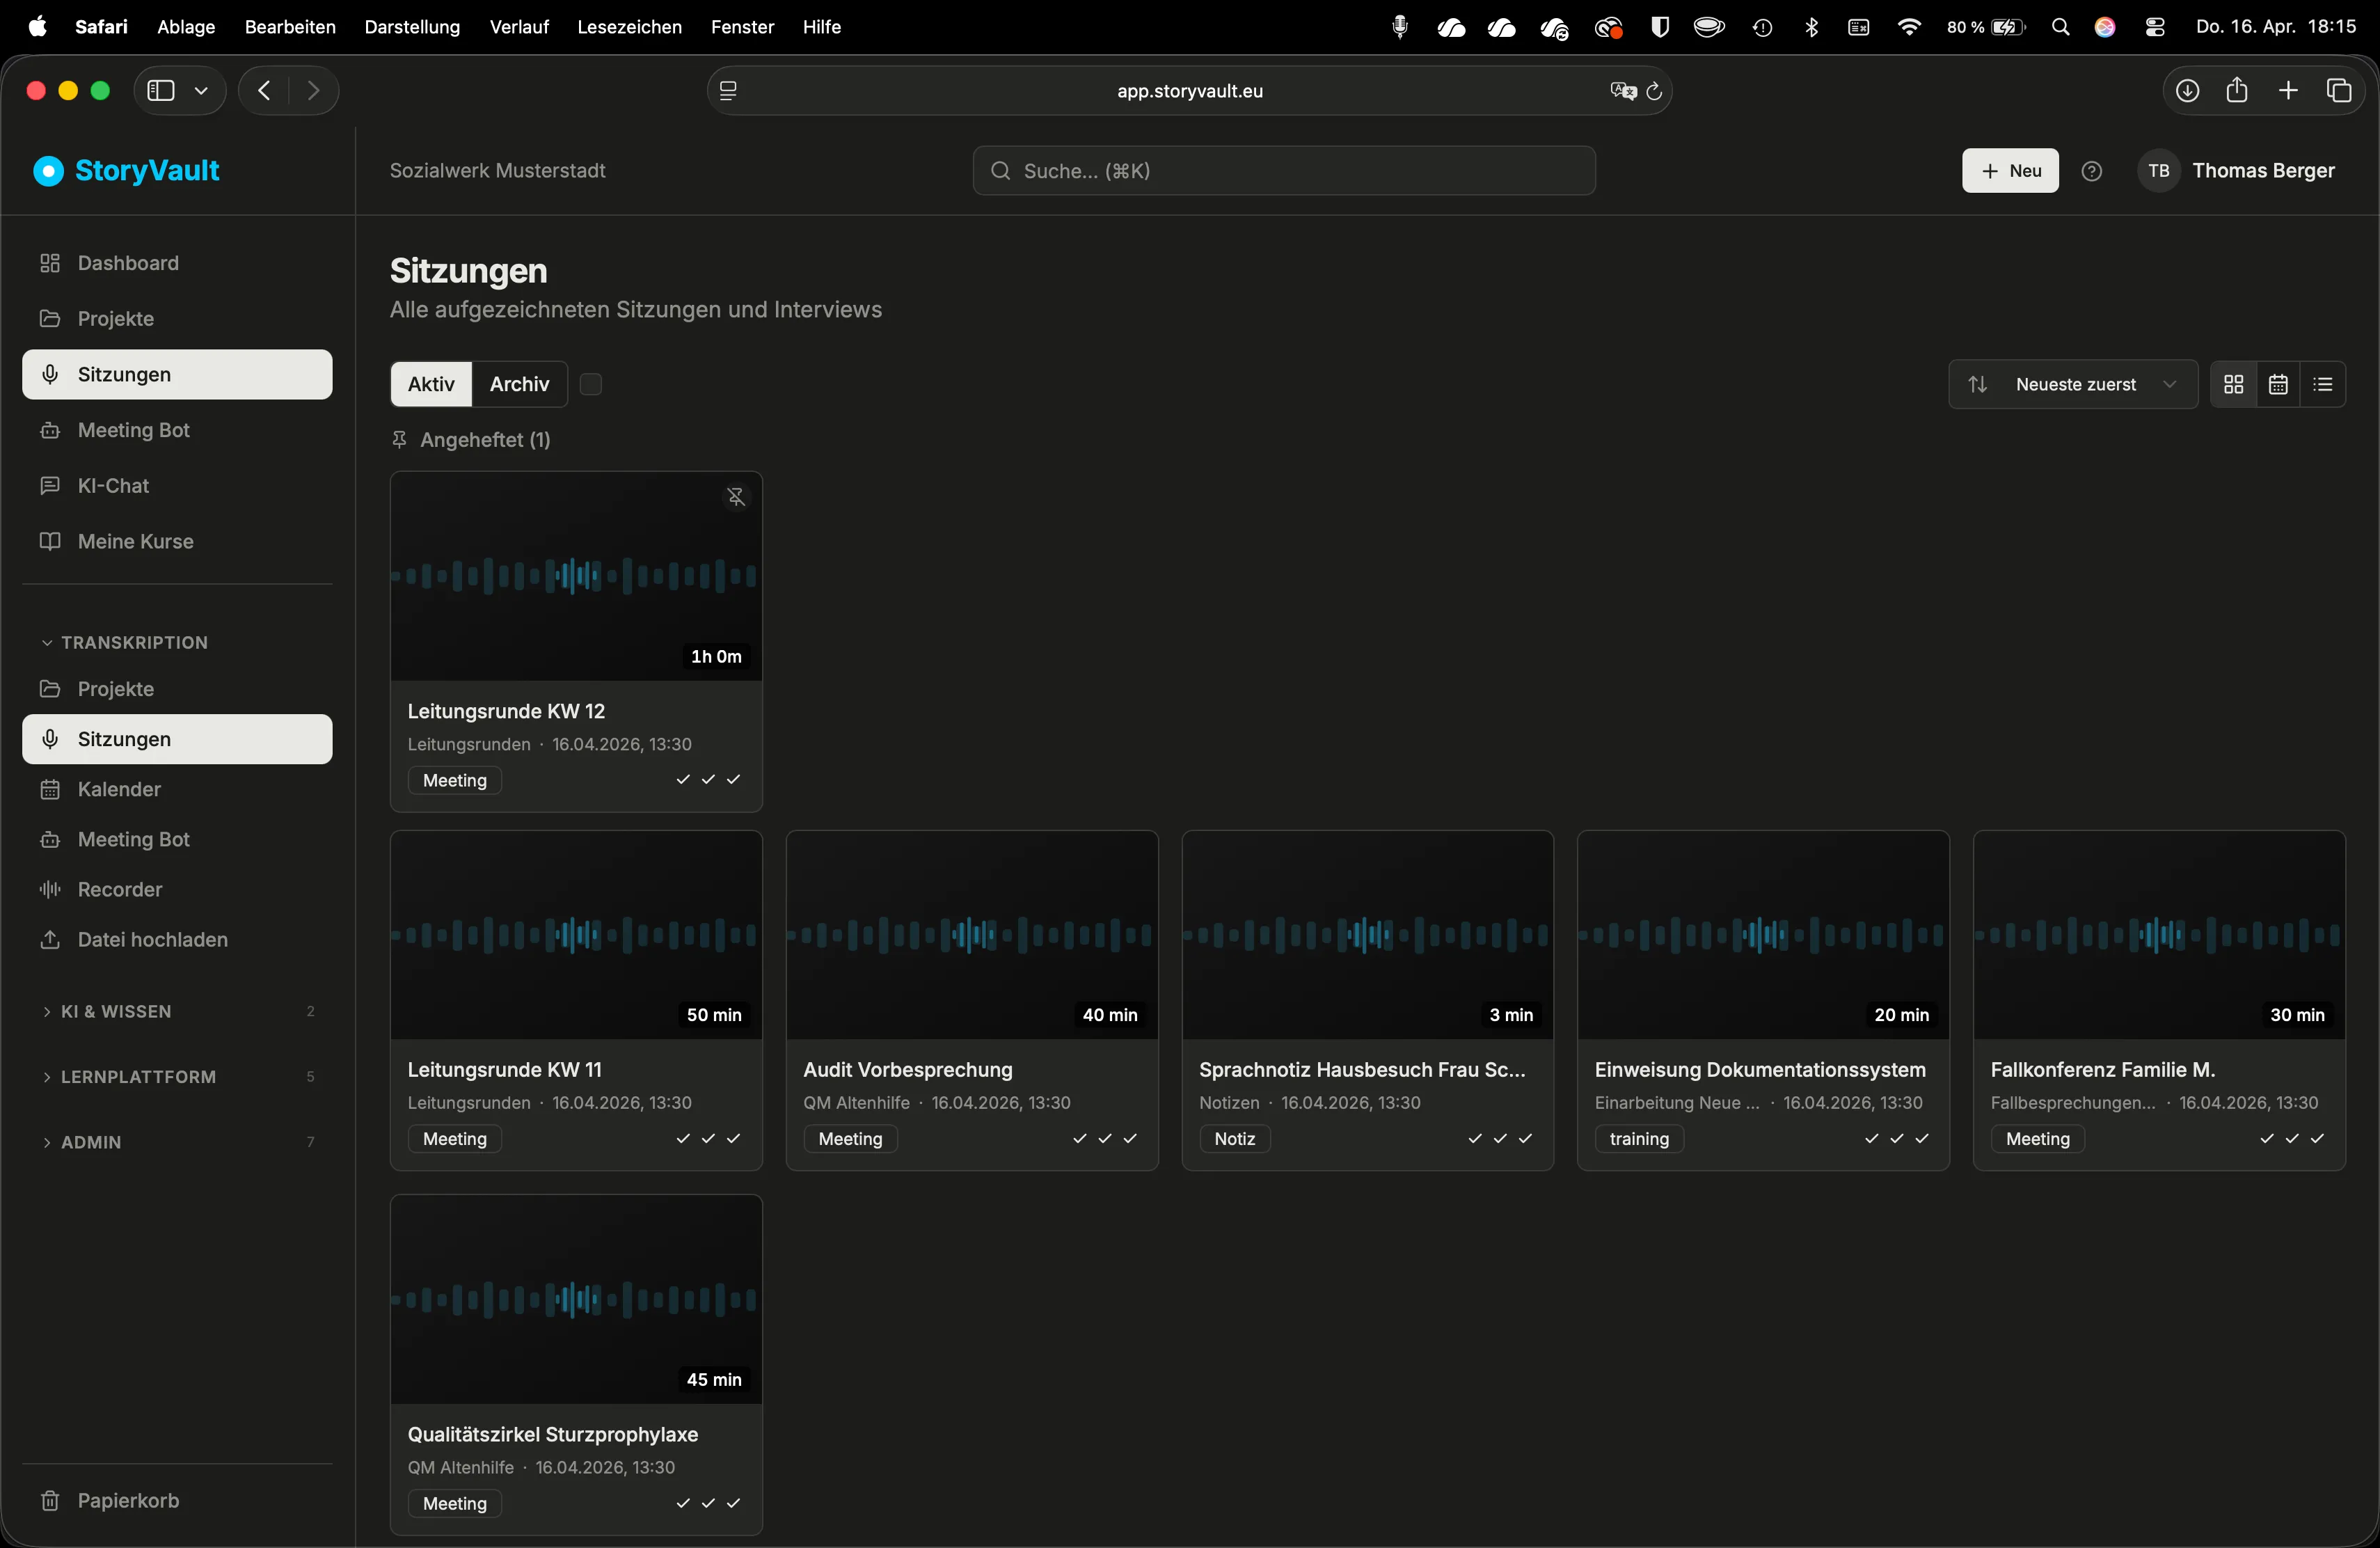Switch to calendar view layout
Image resolution: width=2380 pixels, height=1548 pixels.
click(x=2278, y=384)
